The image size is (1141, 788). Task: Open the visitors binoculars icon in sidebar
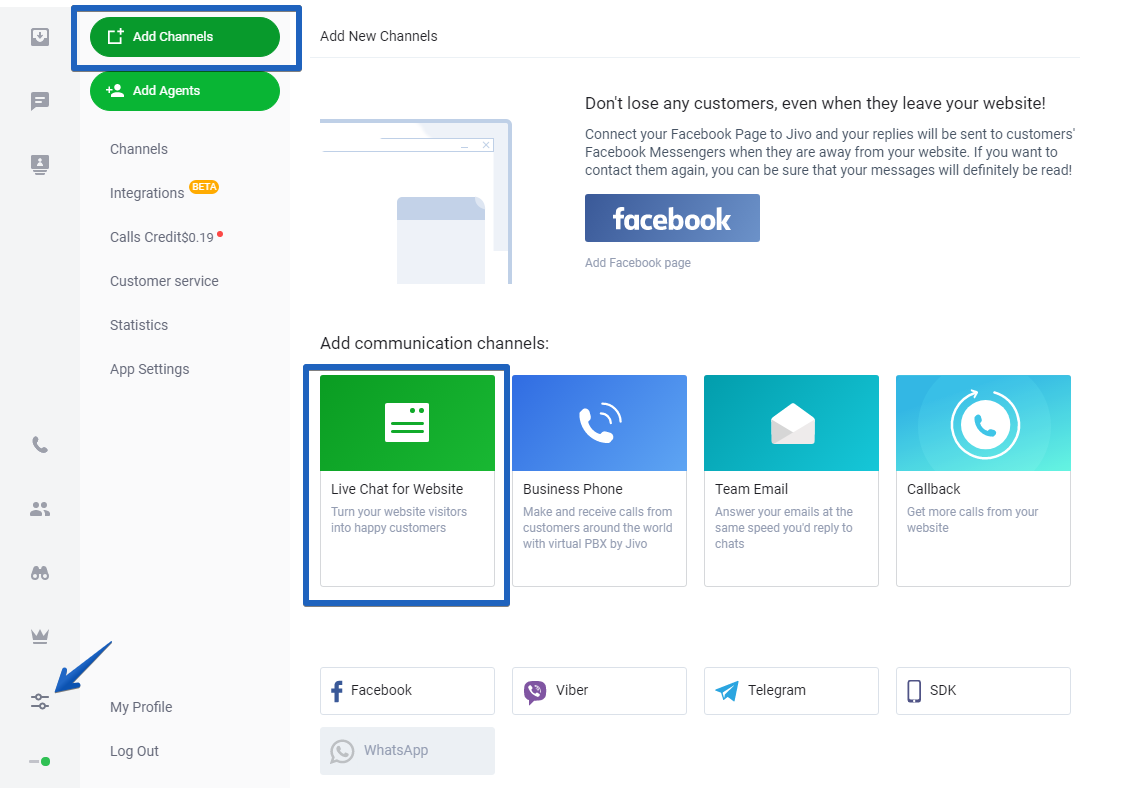(40, 573)
